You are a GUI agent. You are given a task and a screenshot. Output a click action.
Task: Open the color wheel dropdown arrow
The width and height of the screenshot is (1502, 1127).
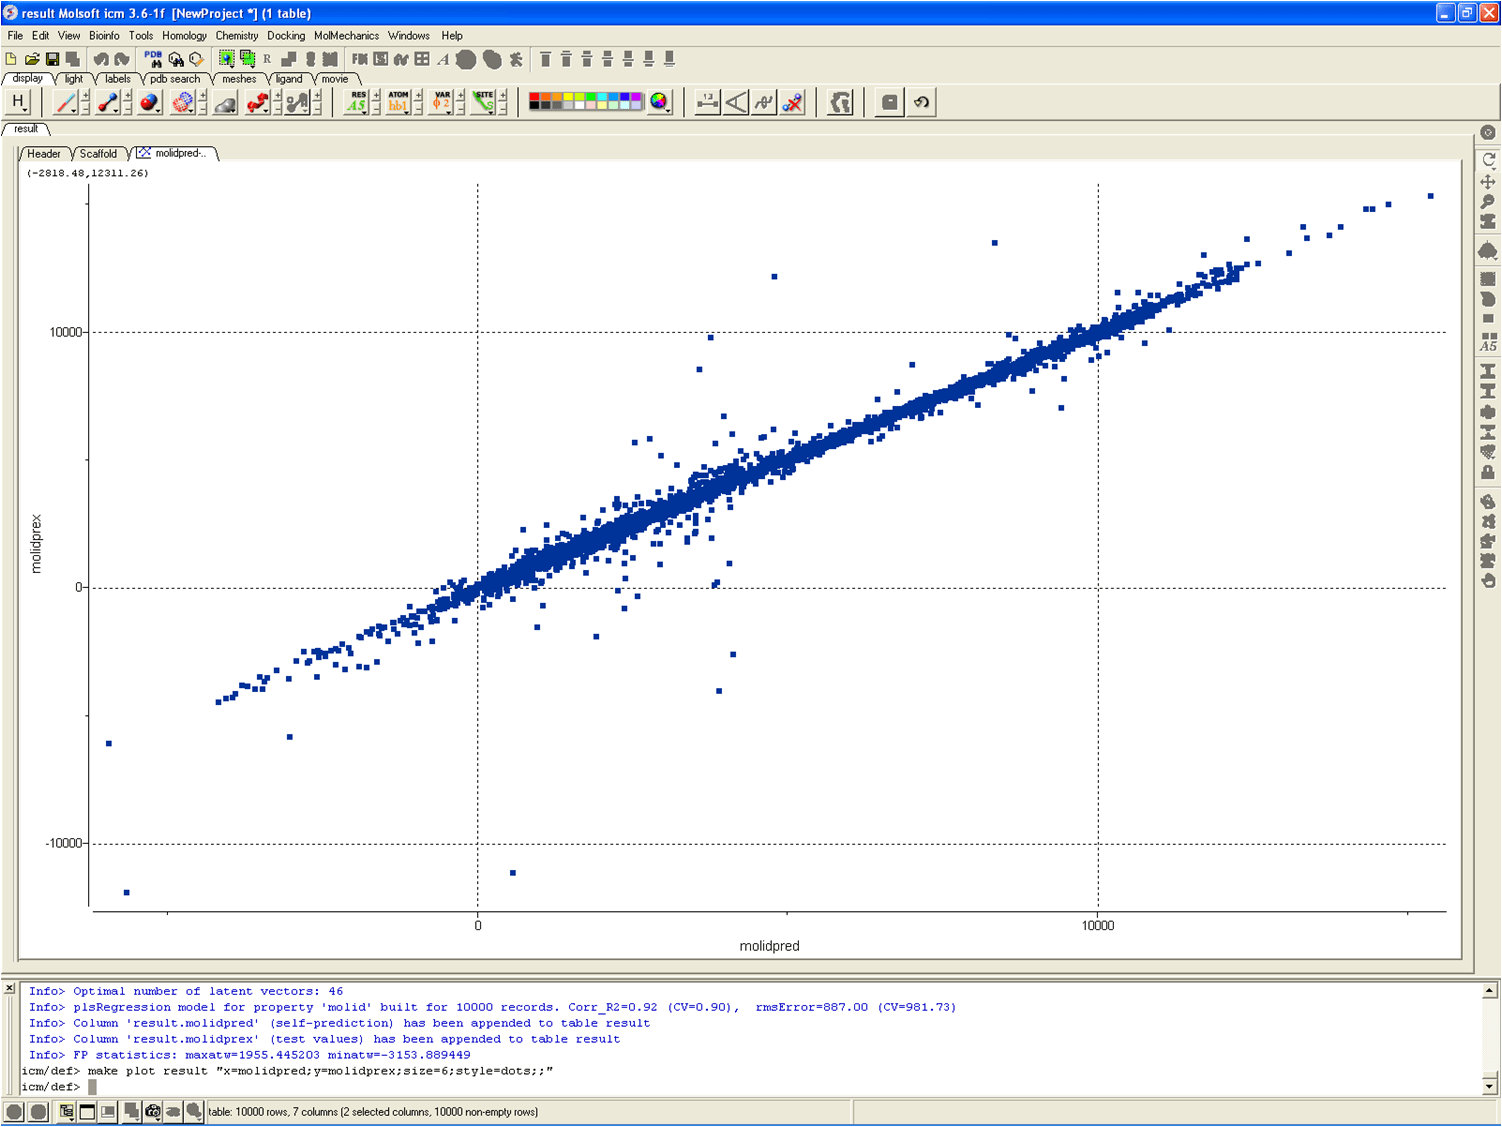[x=667, y=110]
